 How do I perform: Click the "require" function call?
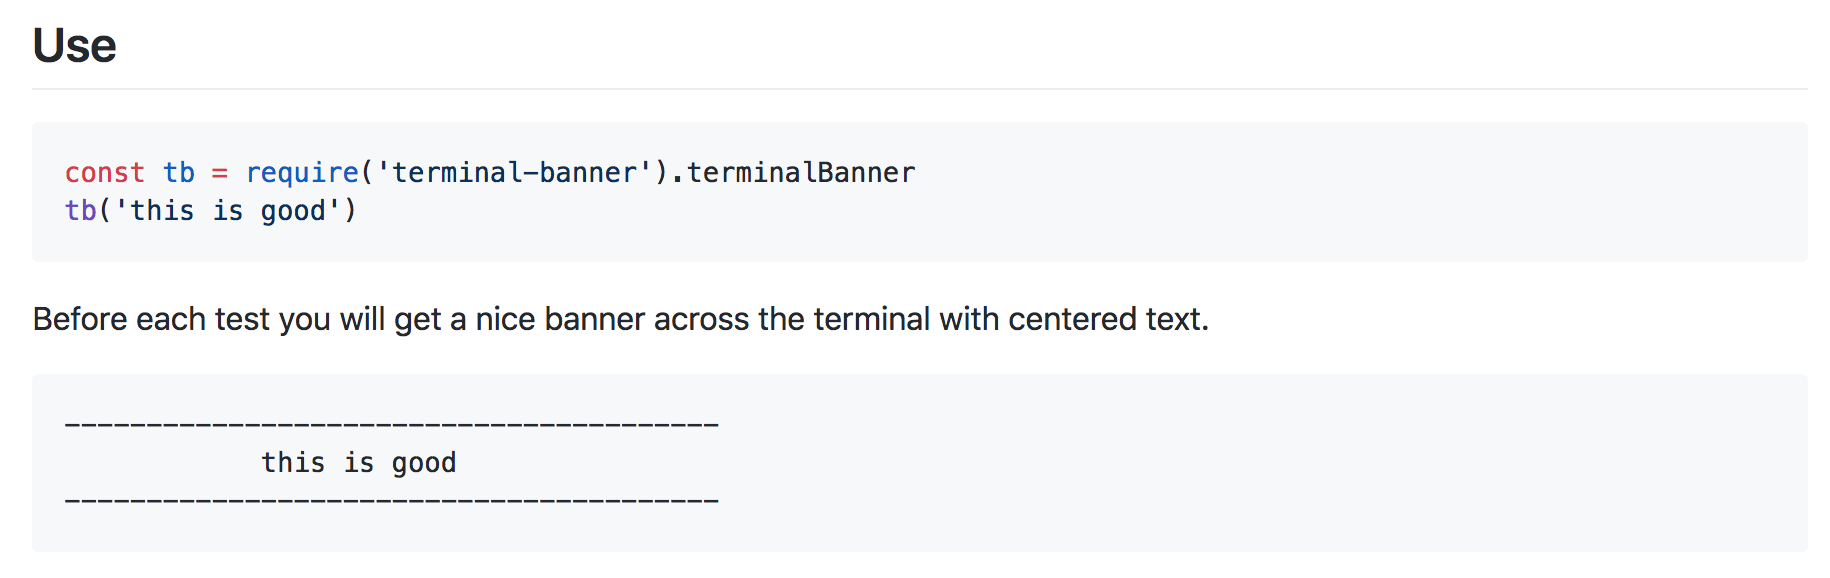(x=302, y=173)
